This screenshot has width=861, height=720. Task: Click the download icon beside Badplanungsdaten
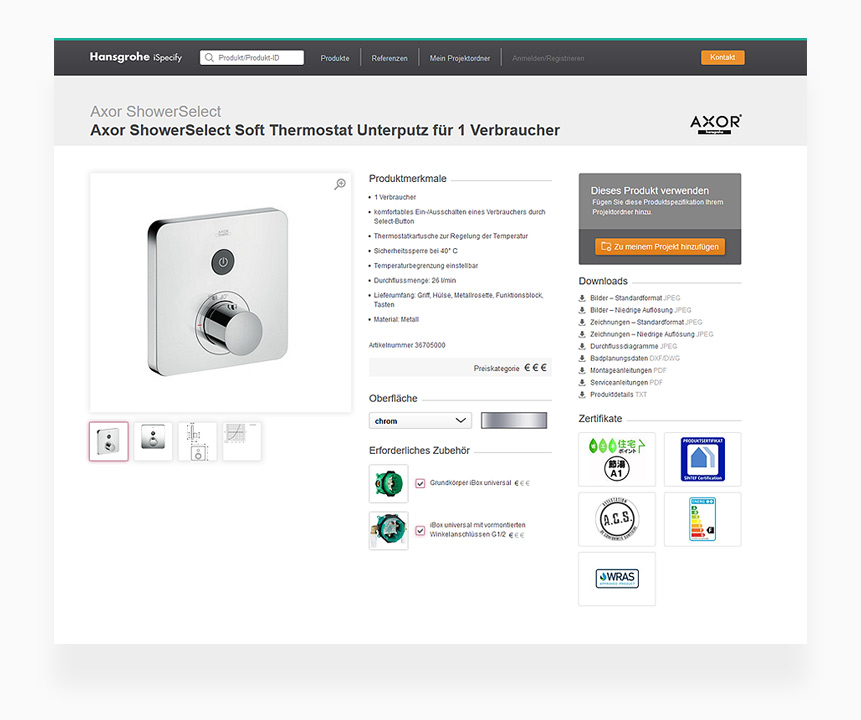[x=582, y=359]
